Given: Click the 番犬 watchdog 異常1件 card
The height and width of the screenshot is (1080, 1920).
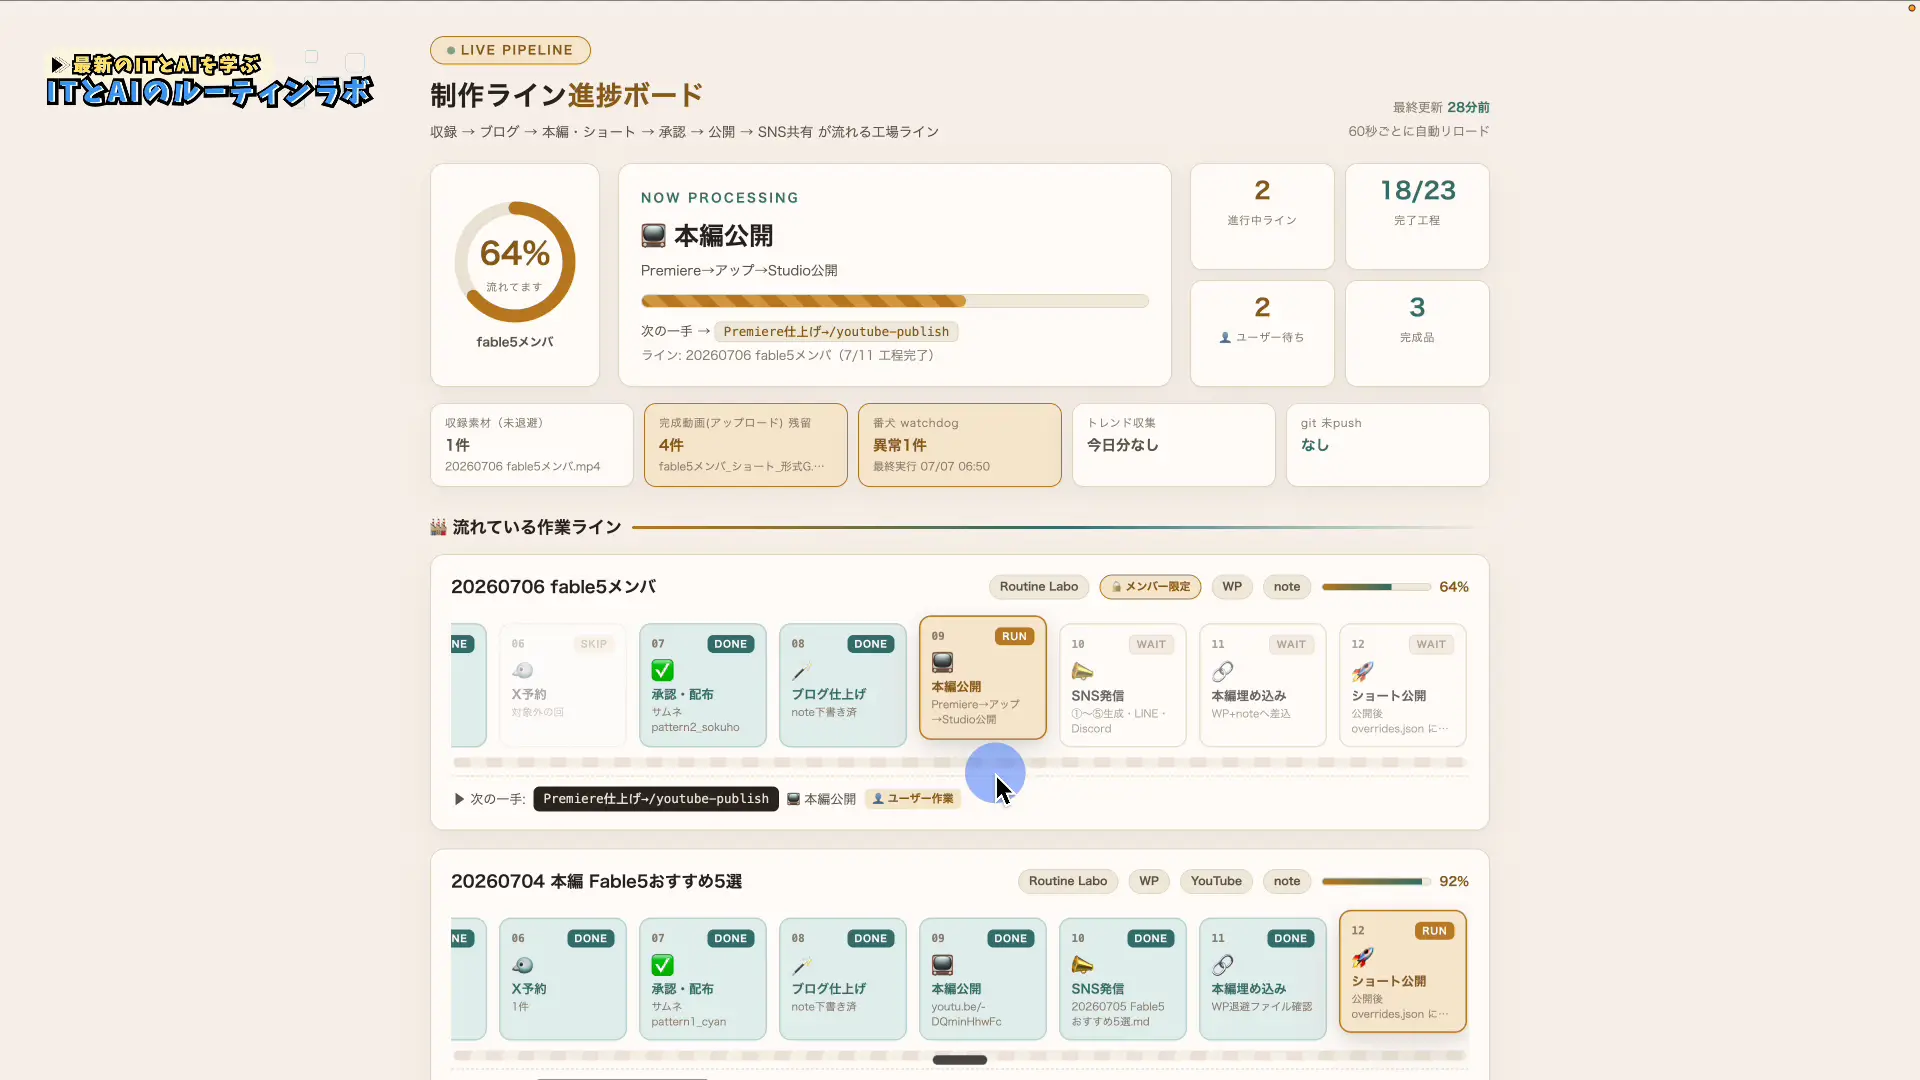Looking at the screenshot, I should tap(960, 445).
